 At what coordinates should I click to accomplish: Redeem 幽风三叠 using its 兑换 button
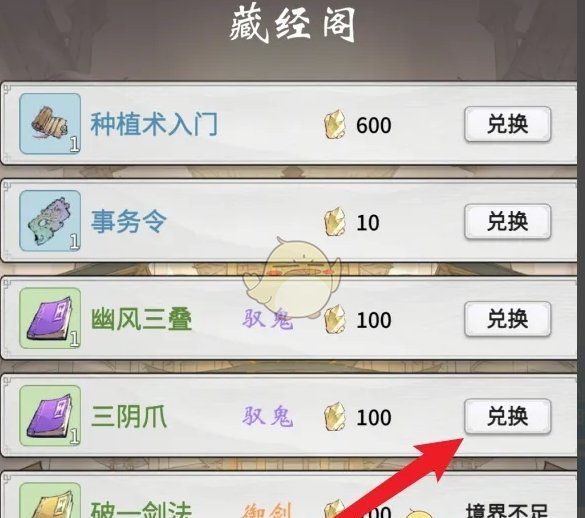tap(508, 319)
